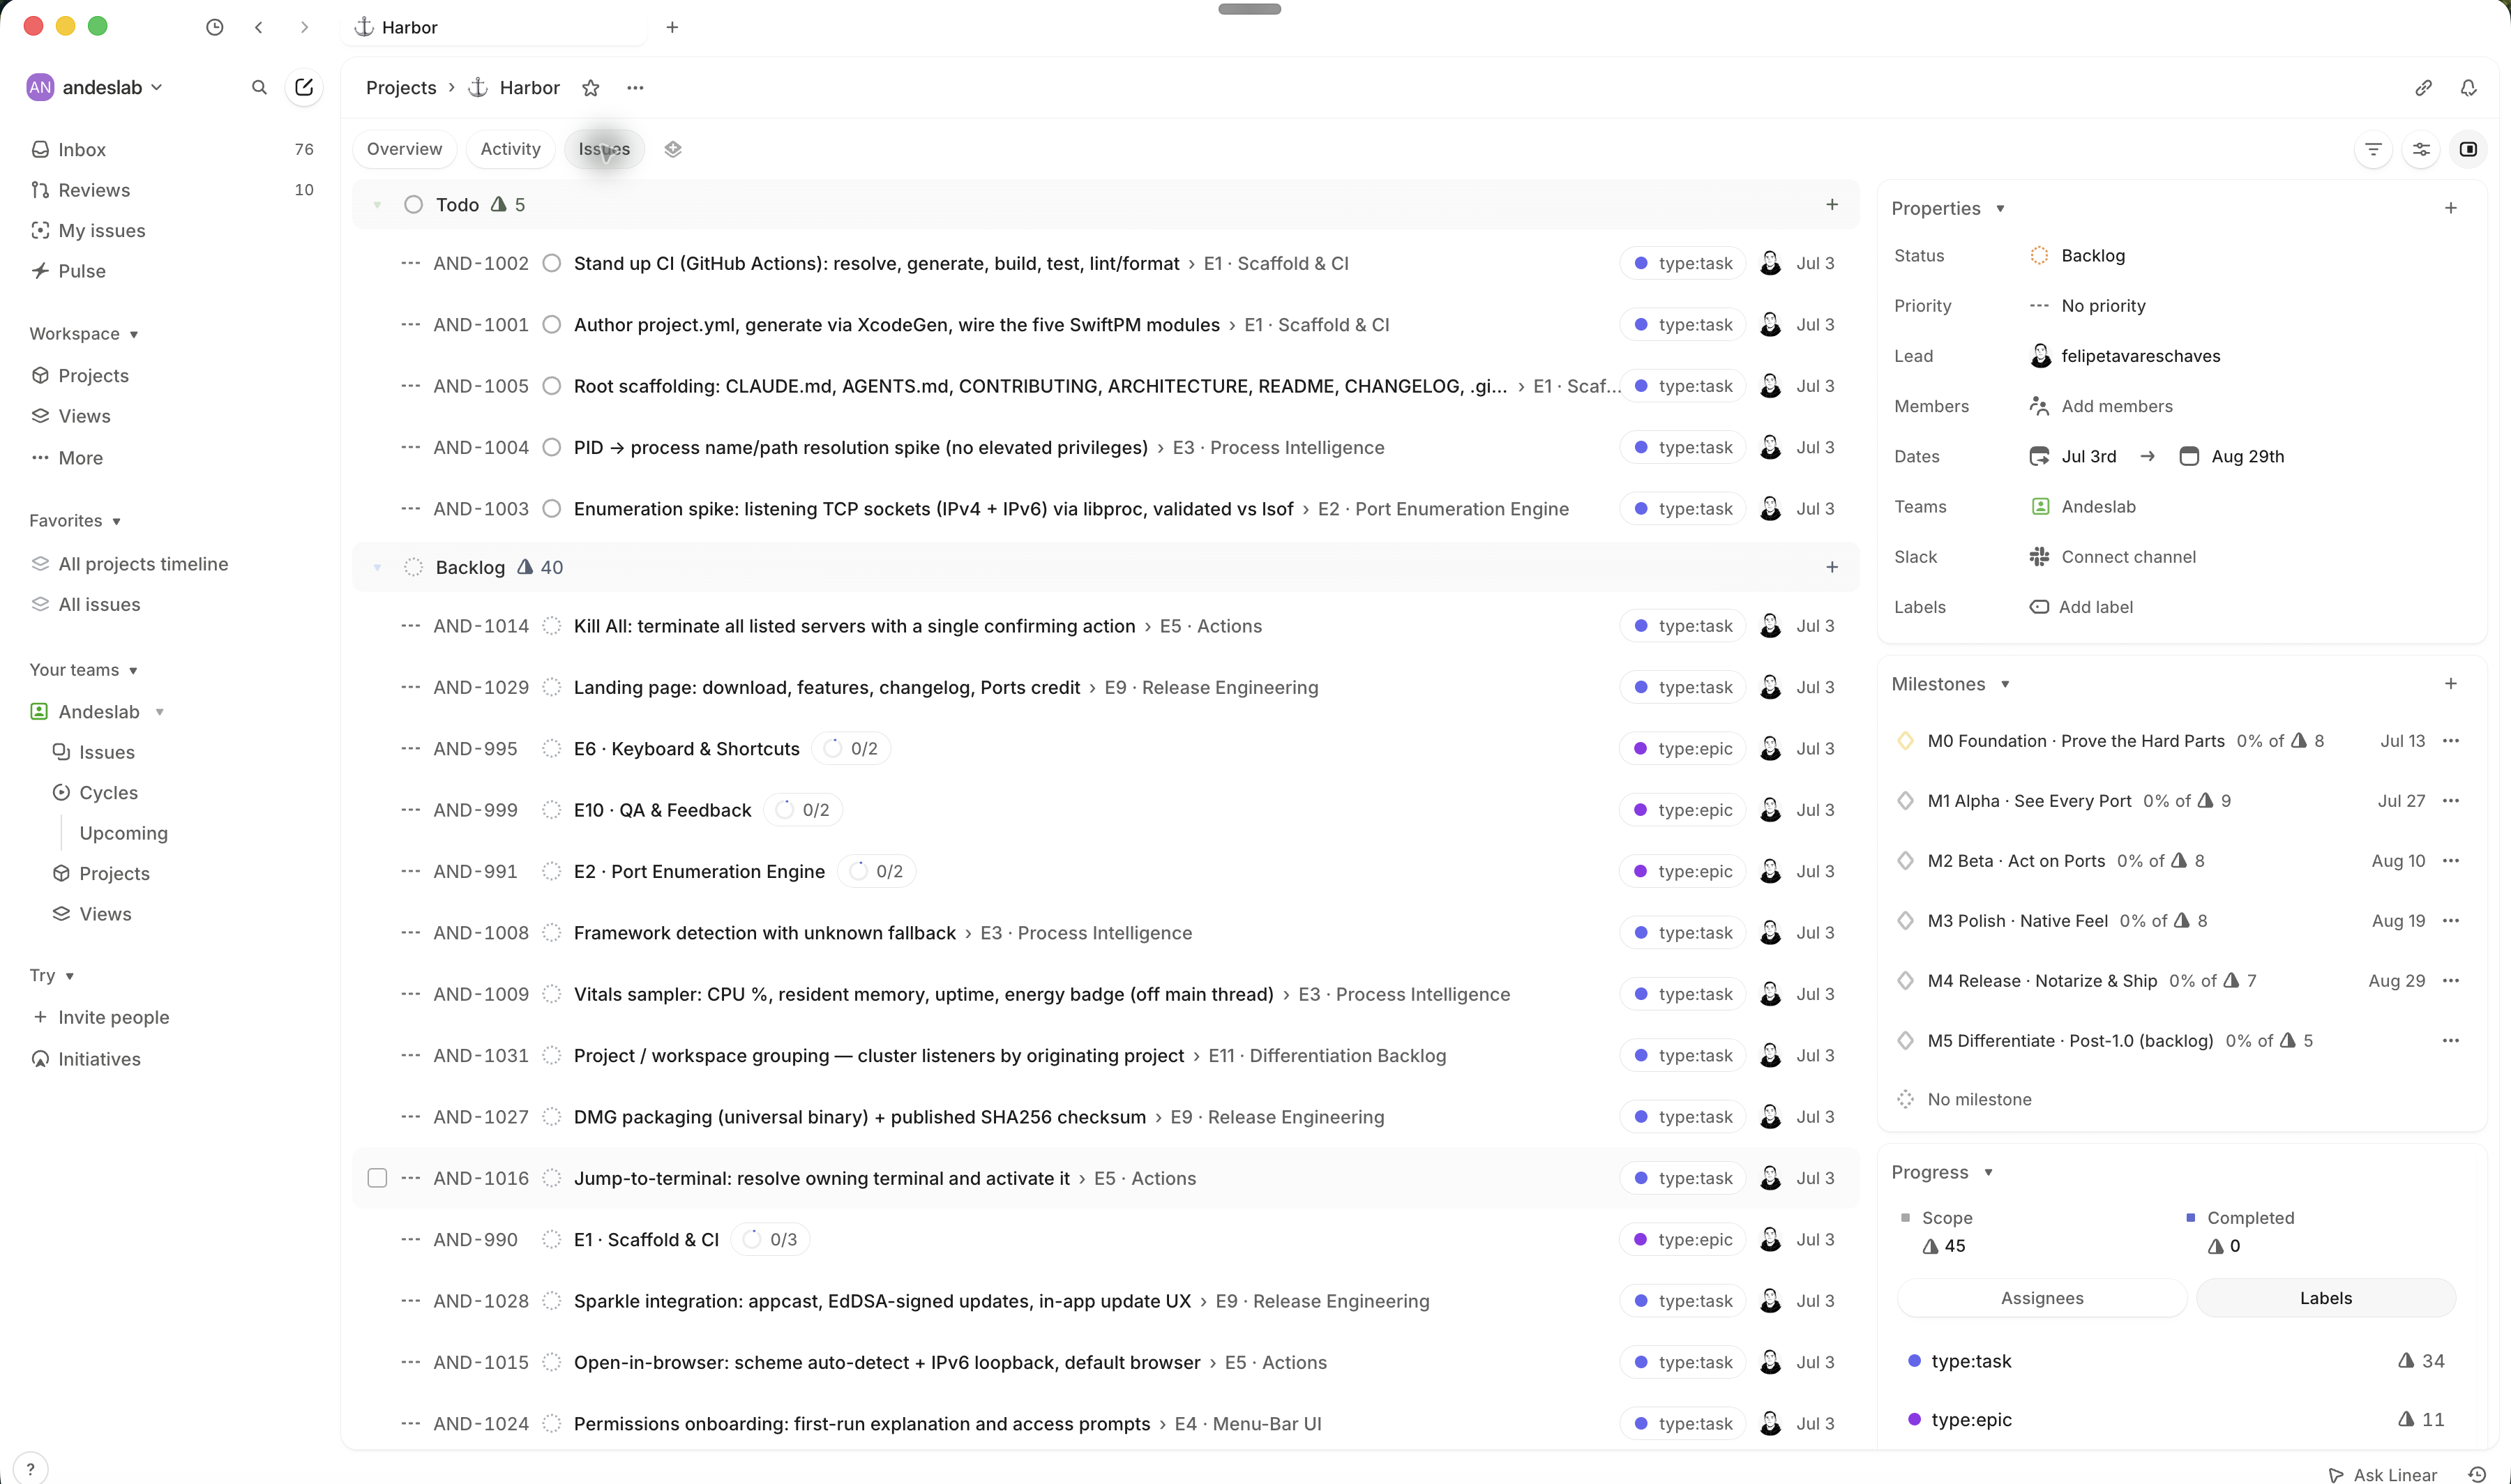Go forward with the right arrow
Screen dimensions: 2511x1484
[x=304, y=27]
